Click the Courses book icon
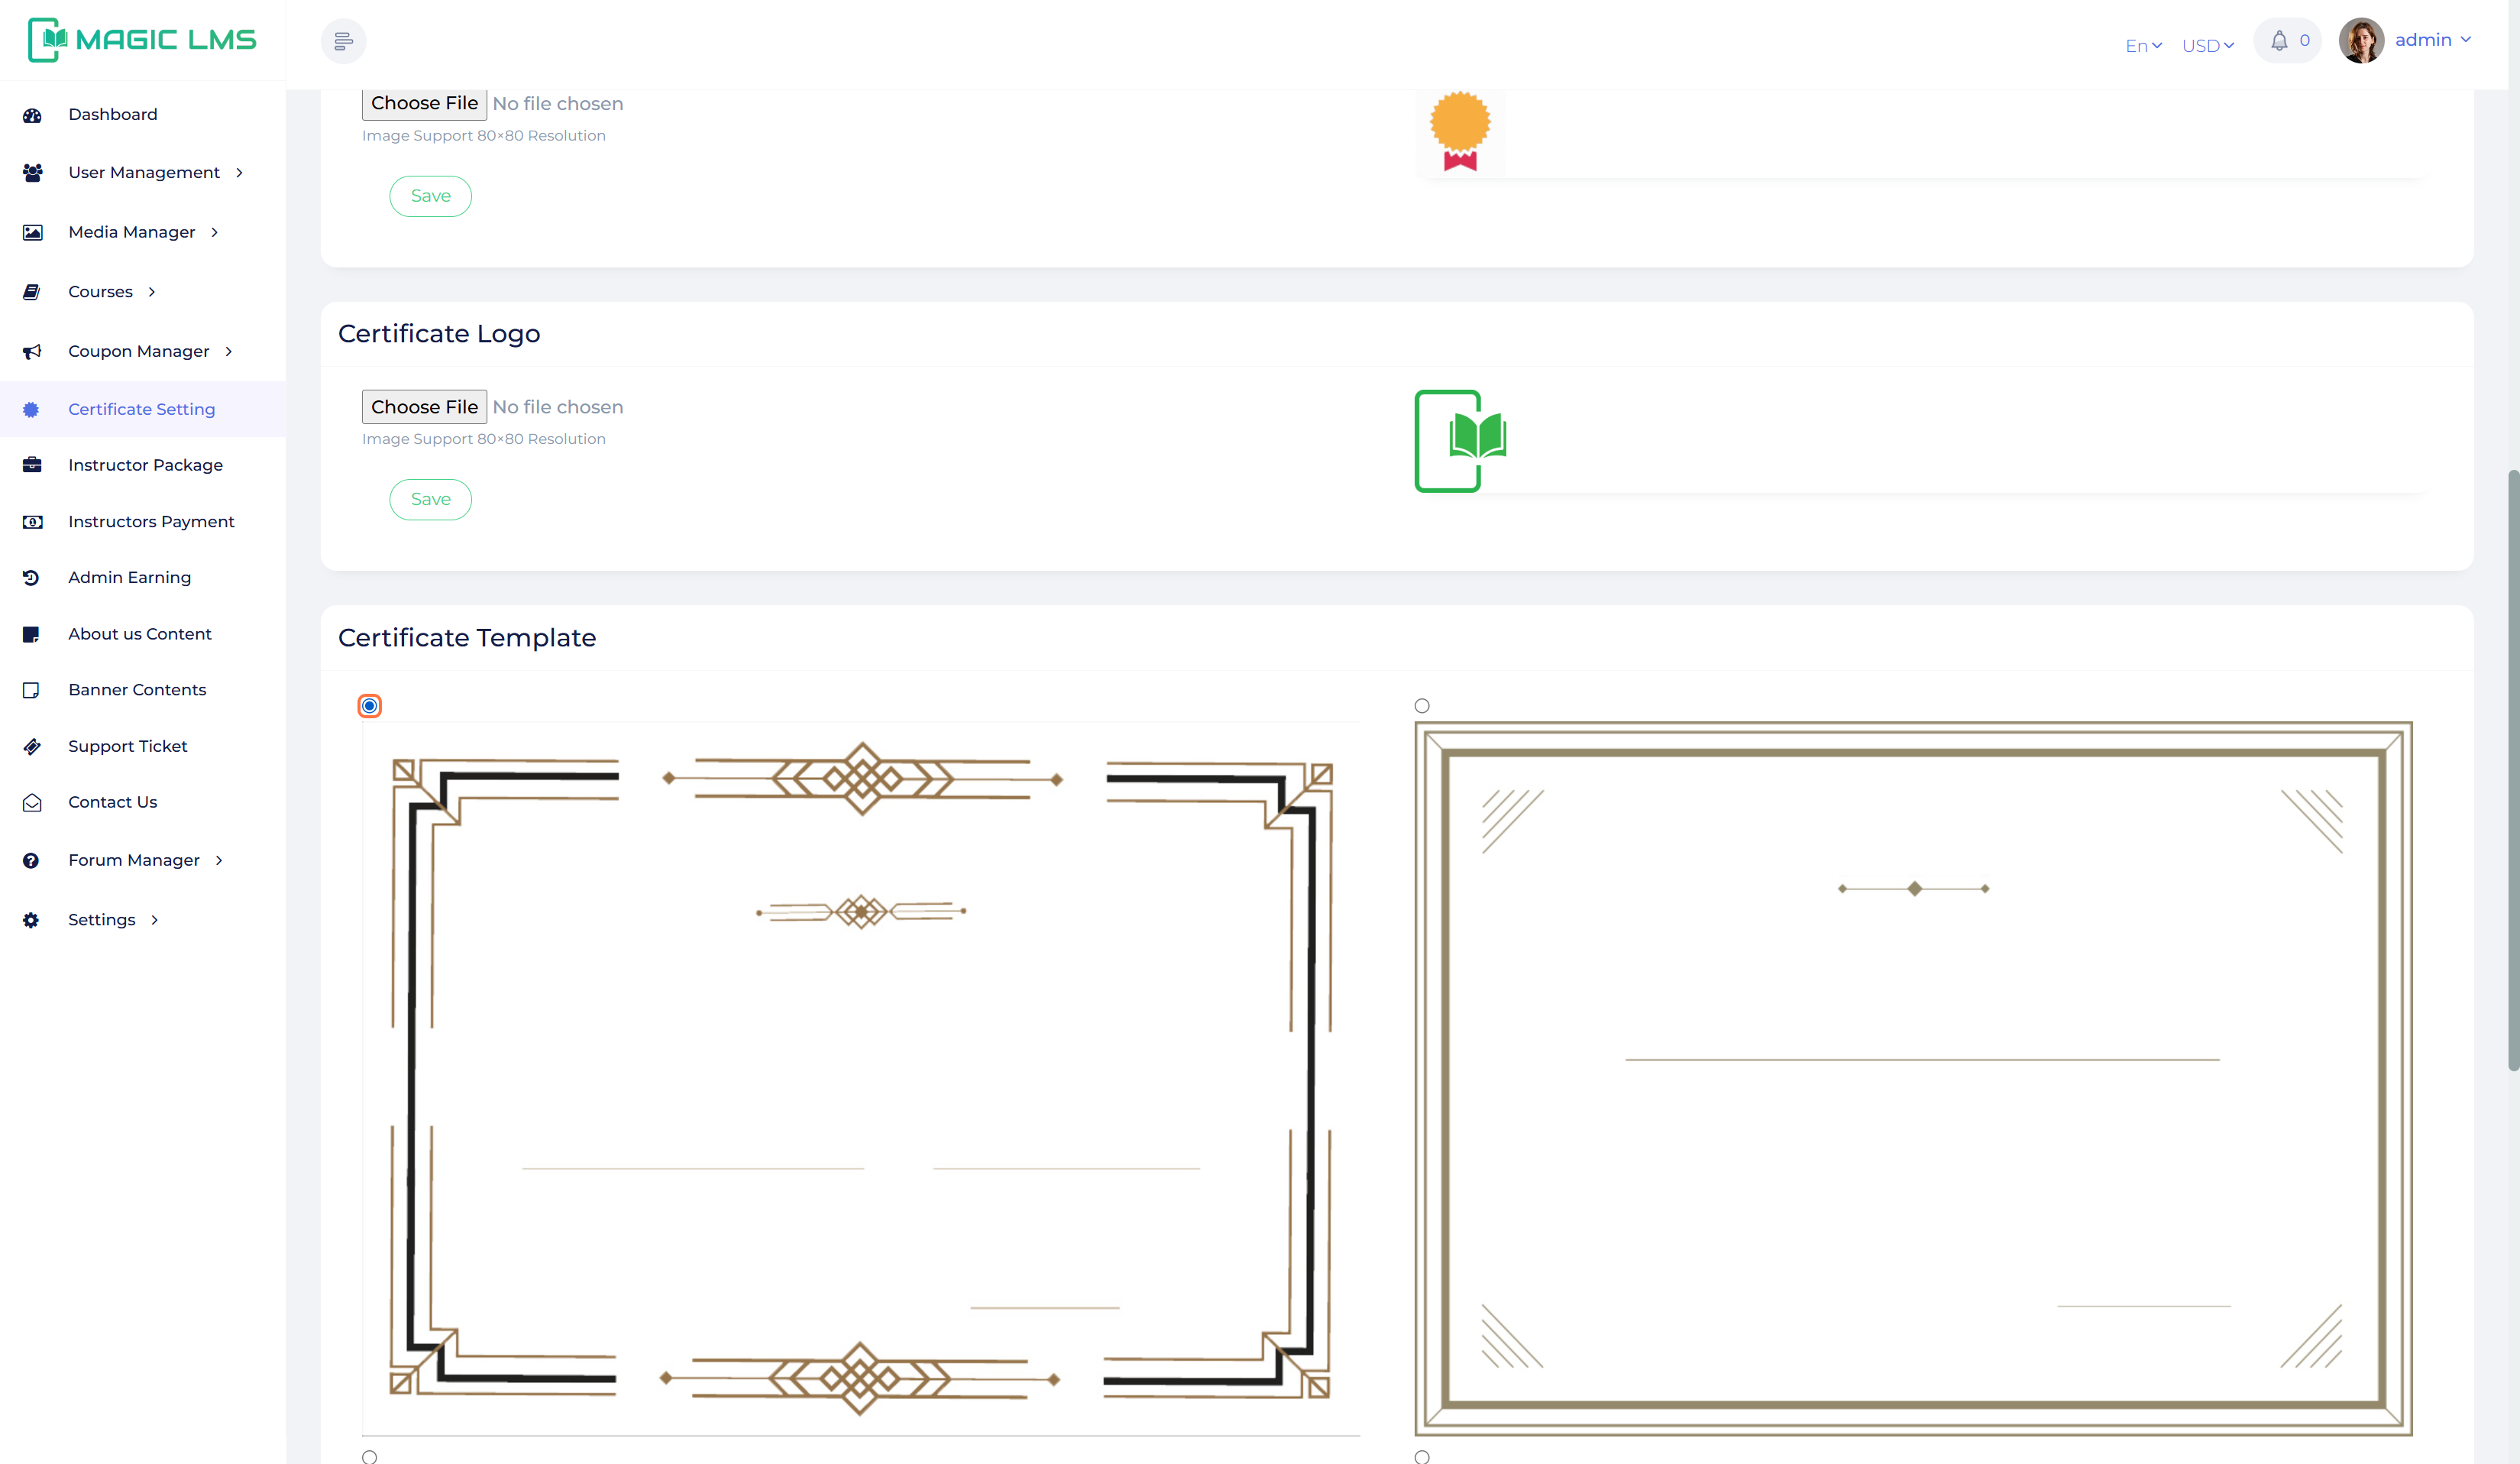2520x1464 pixels. [32, 292]
